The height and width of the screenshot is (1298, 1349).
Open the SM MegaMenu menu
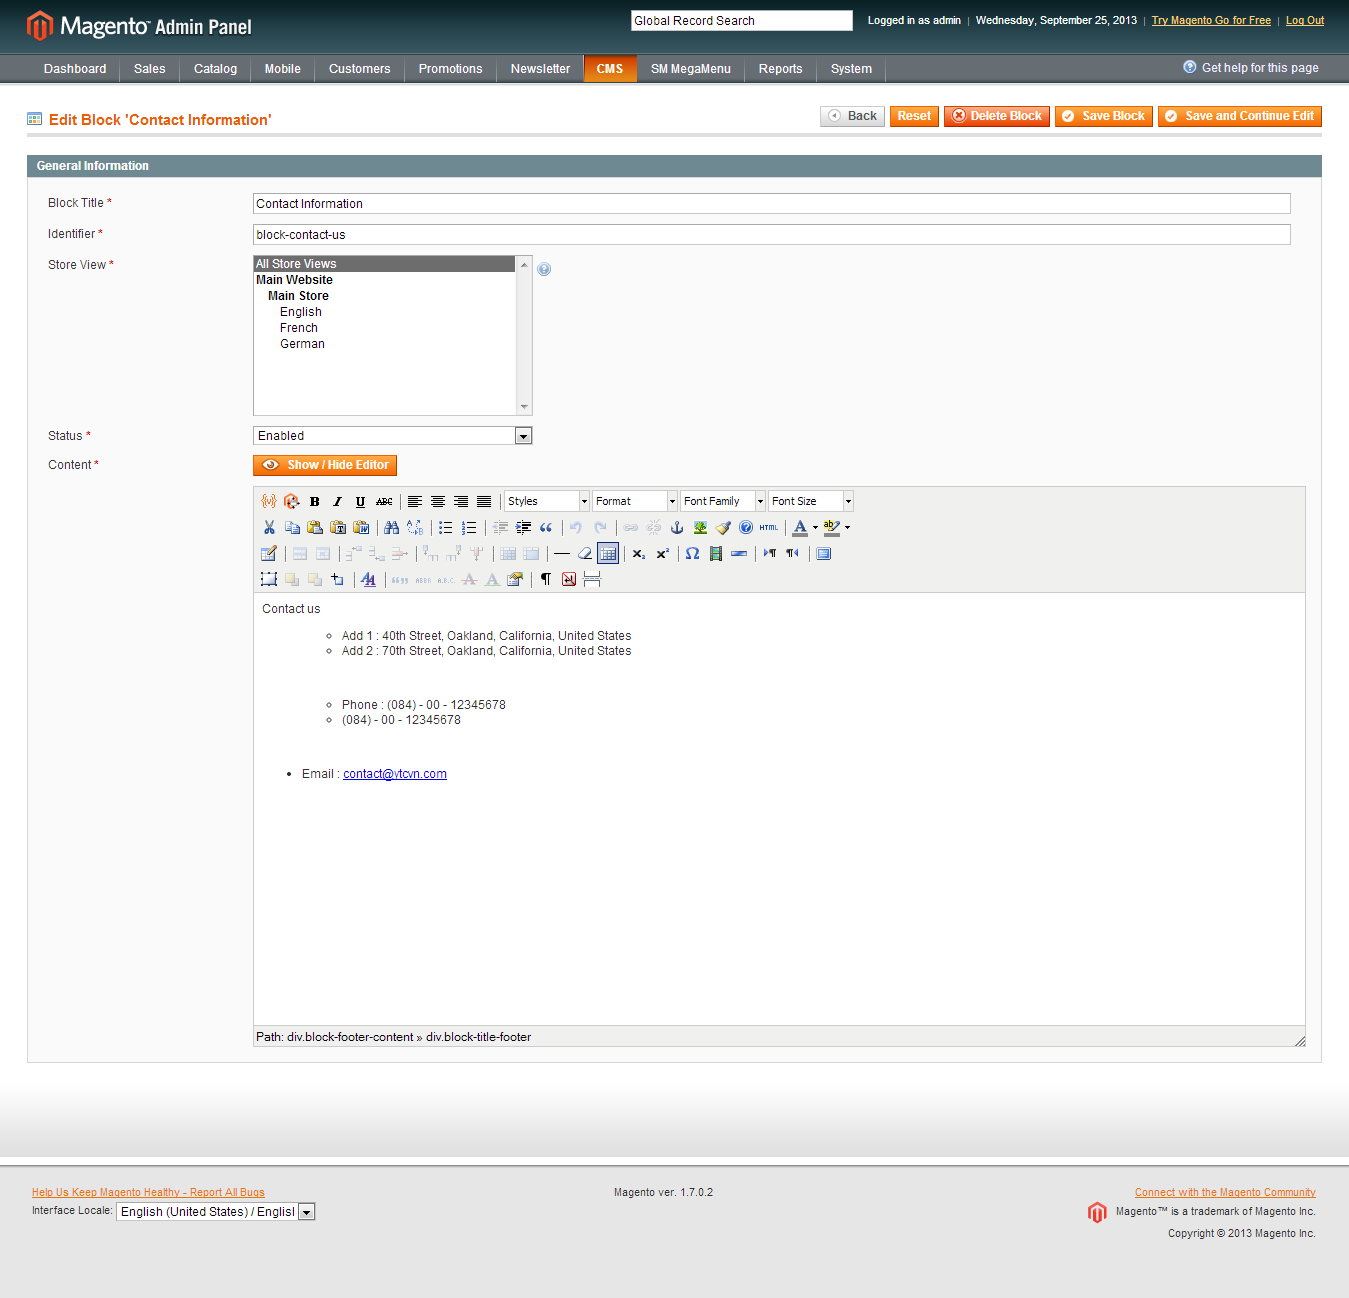pos(691,69)
